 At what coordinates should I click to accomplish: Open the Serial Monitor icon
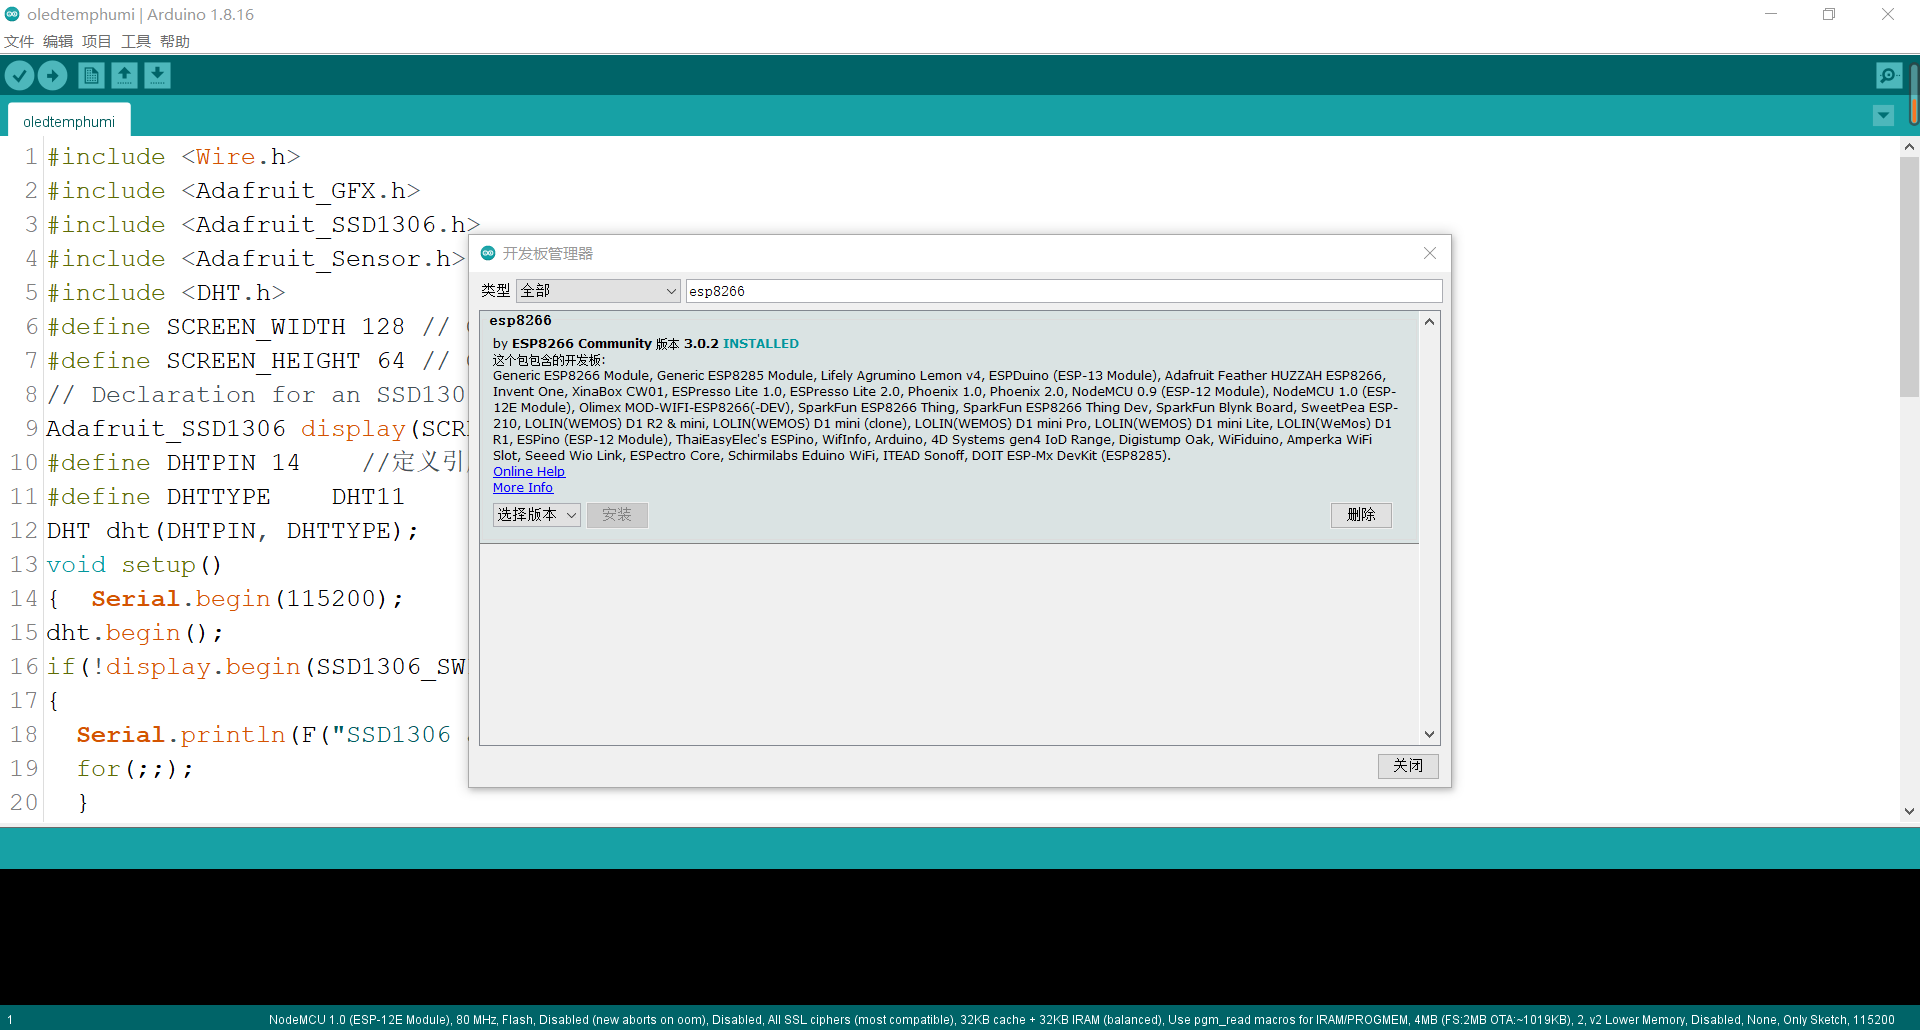tap(1888, 75)
